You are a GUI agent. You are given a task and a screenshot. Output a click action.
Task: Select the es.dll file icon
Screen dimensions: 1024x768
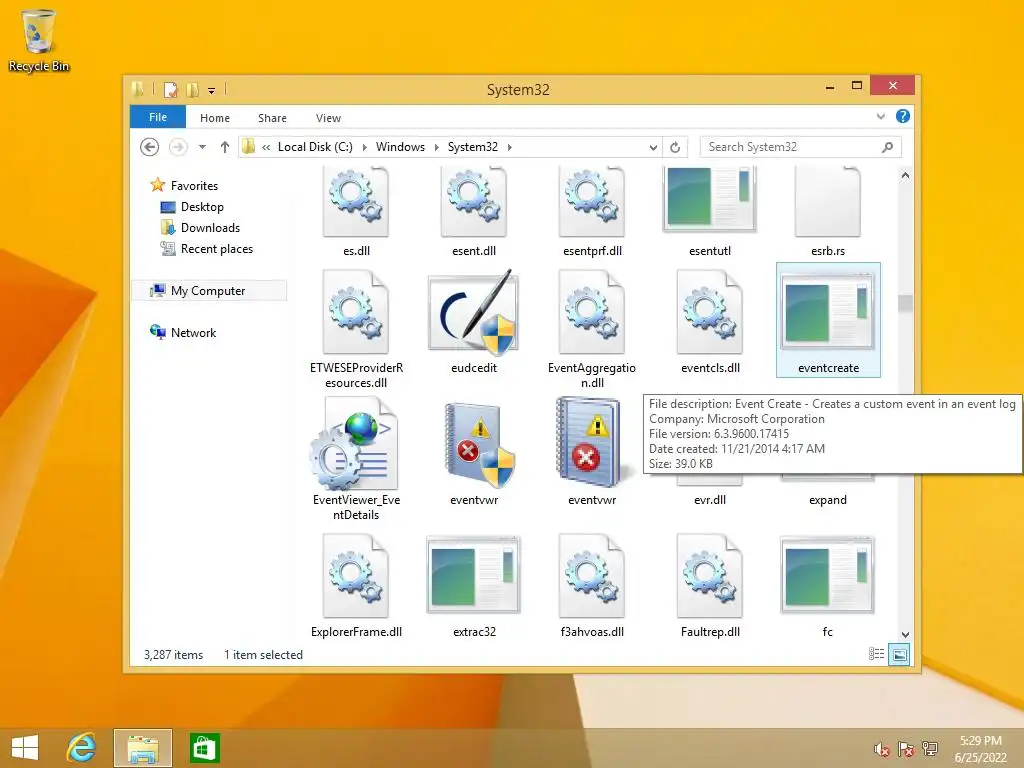[x=356, y=202]
